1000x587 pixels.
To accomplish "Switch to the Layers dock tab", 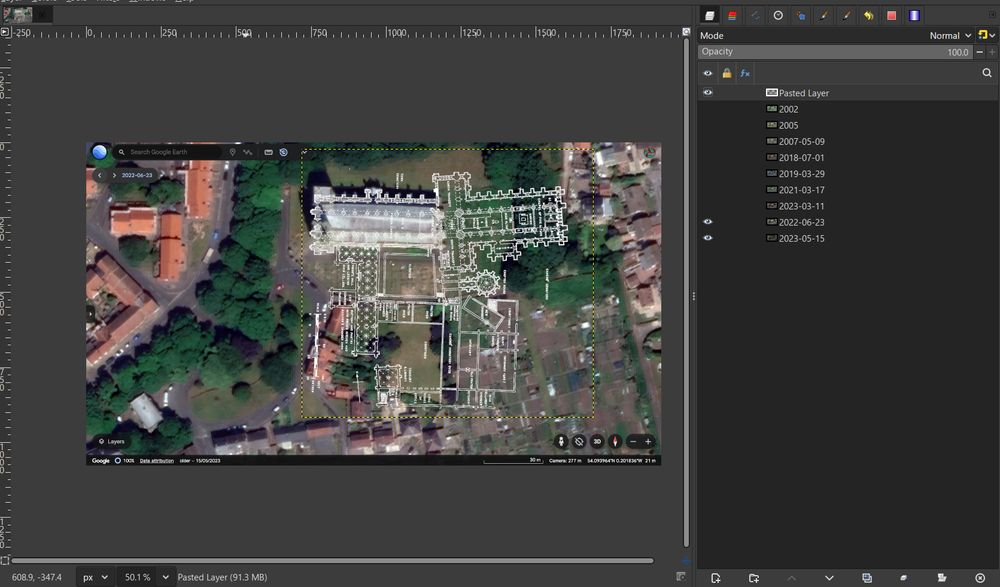I will (x=709, y=15).
